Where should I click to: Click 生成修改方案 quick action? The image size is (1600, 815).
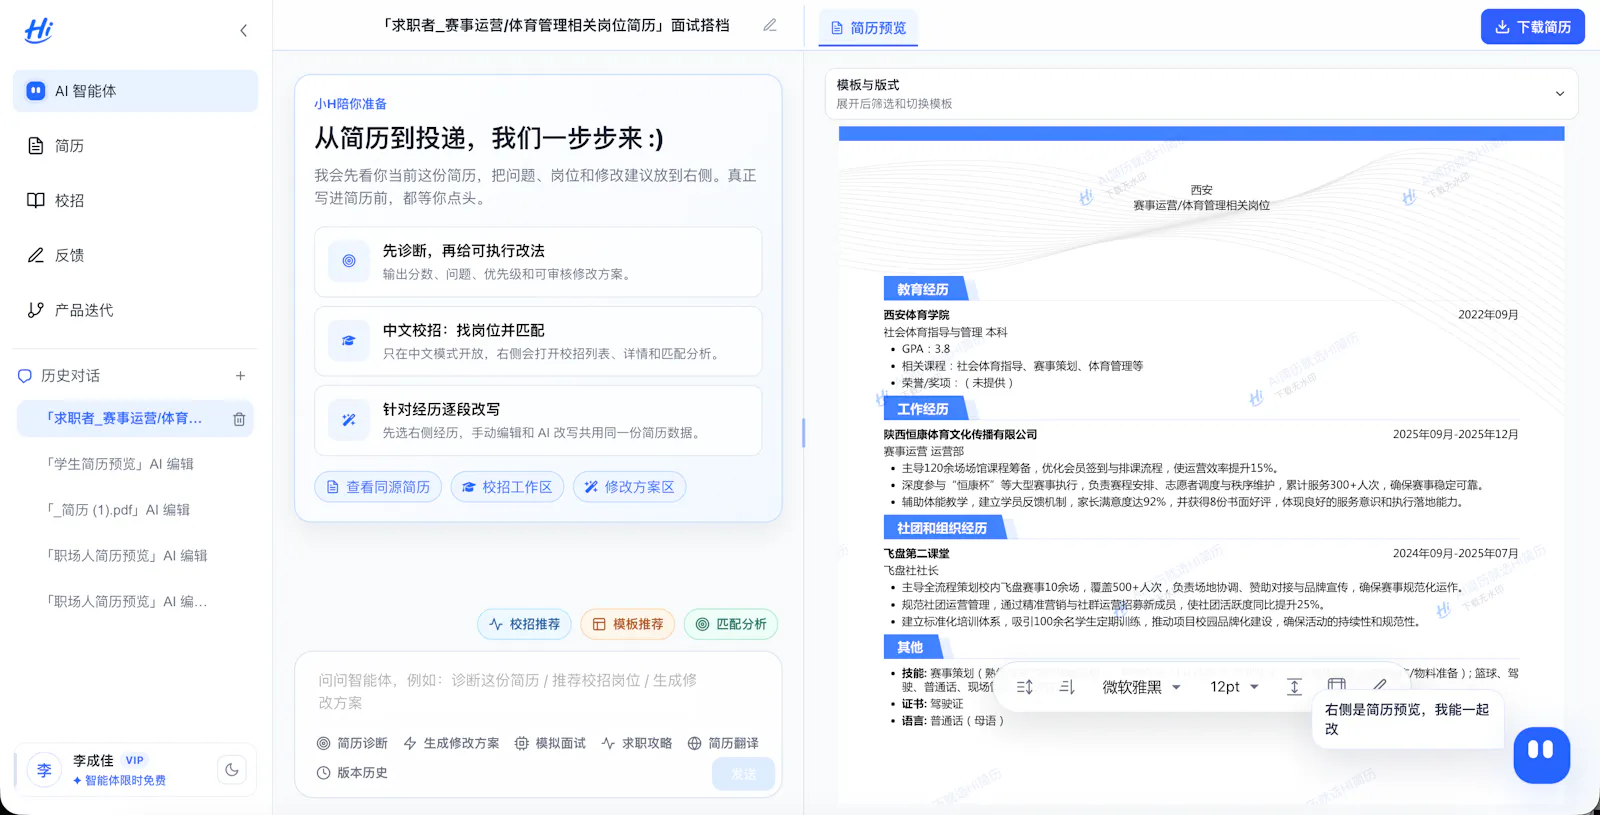pos(451,743)
